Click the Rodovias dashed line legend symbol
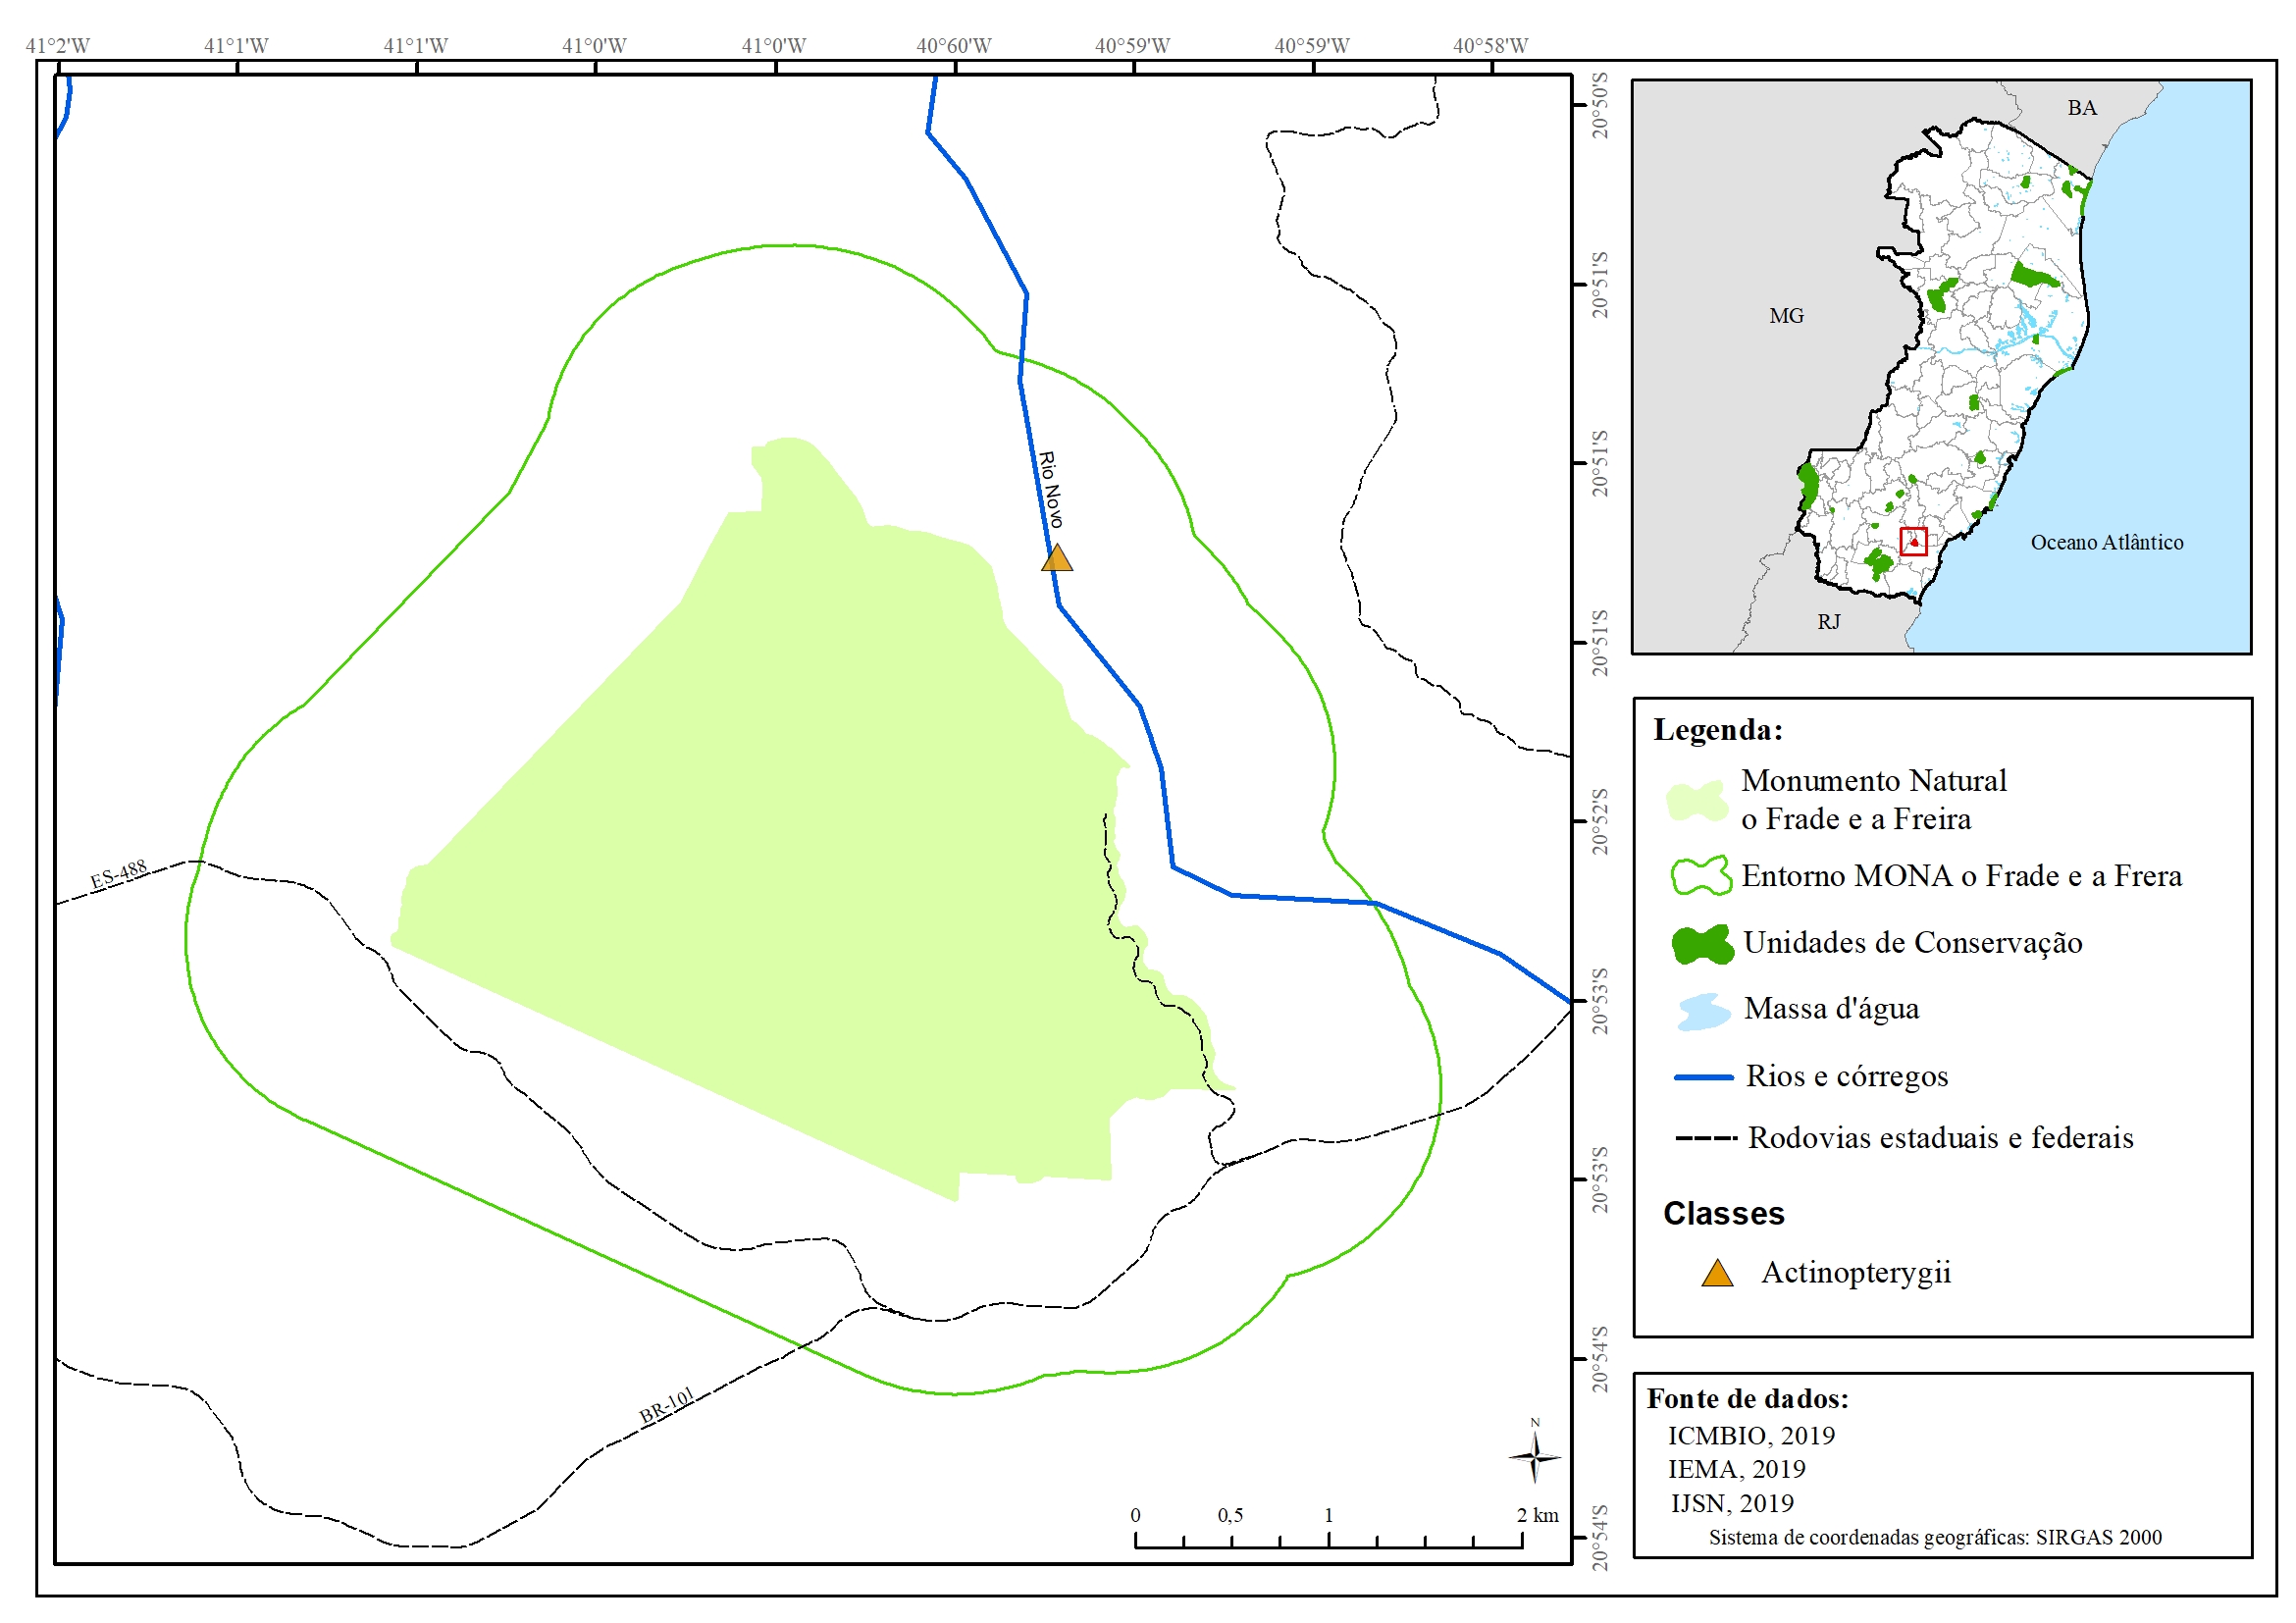 tap(1705, 1139)
